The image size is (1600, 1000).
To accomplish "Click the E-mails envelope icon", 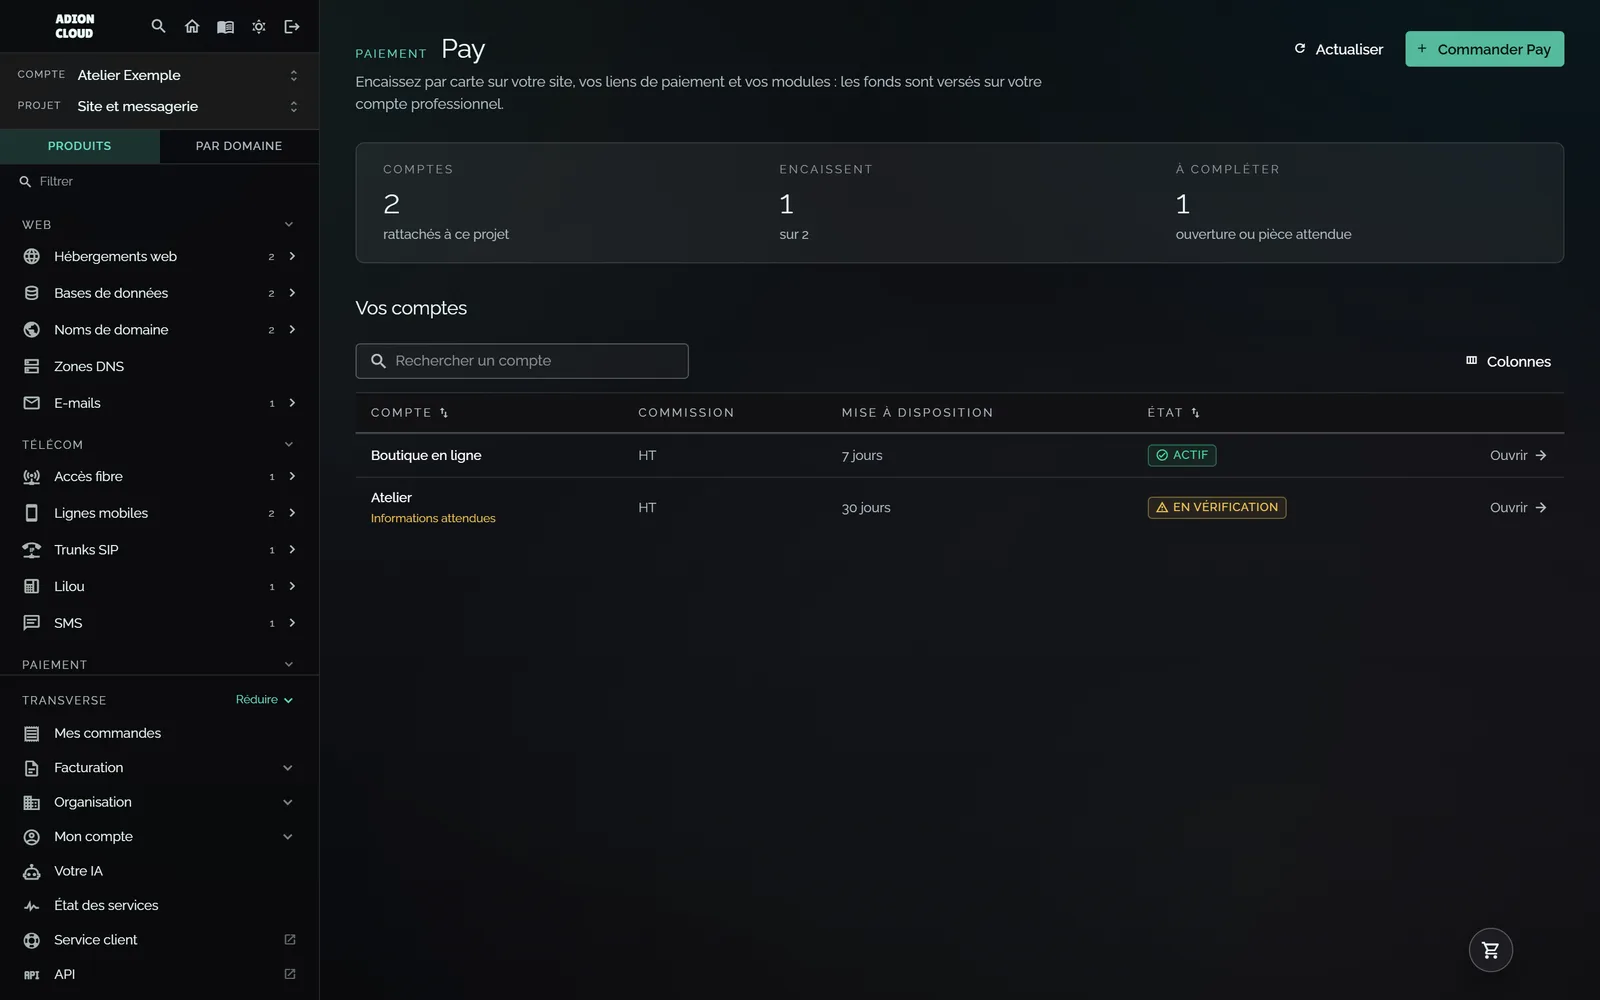I will pos(32,403).
